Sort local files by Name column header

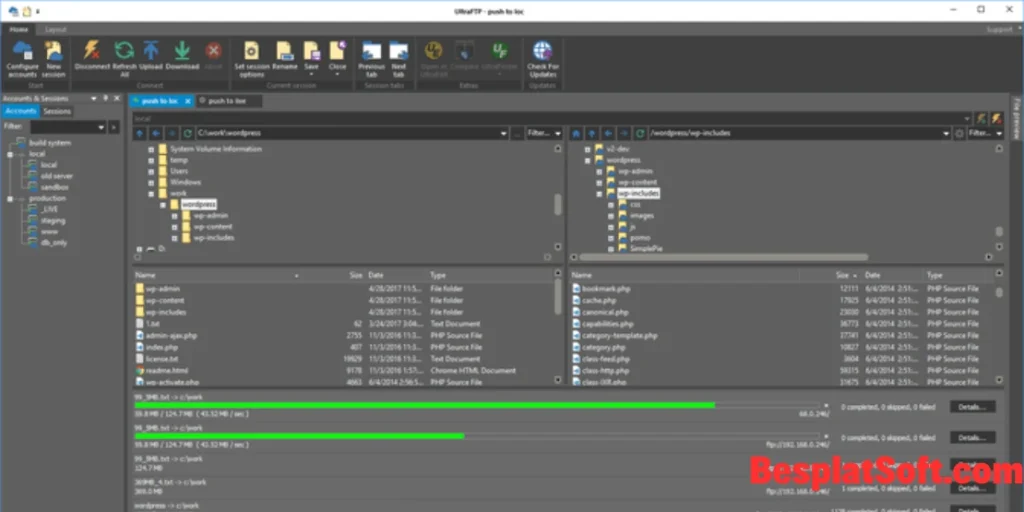pos(145,276)
